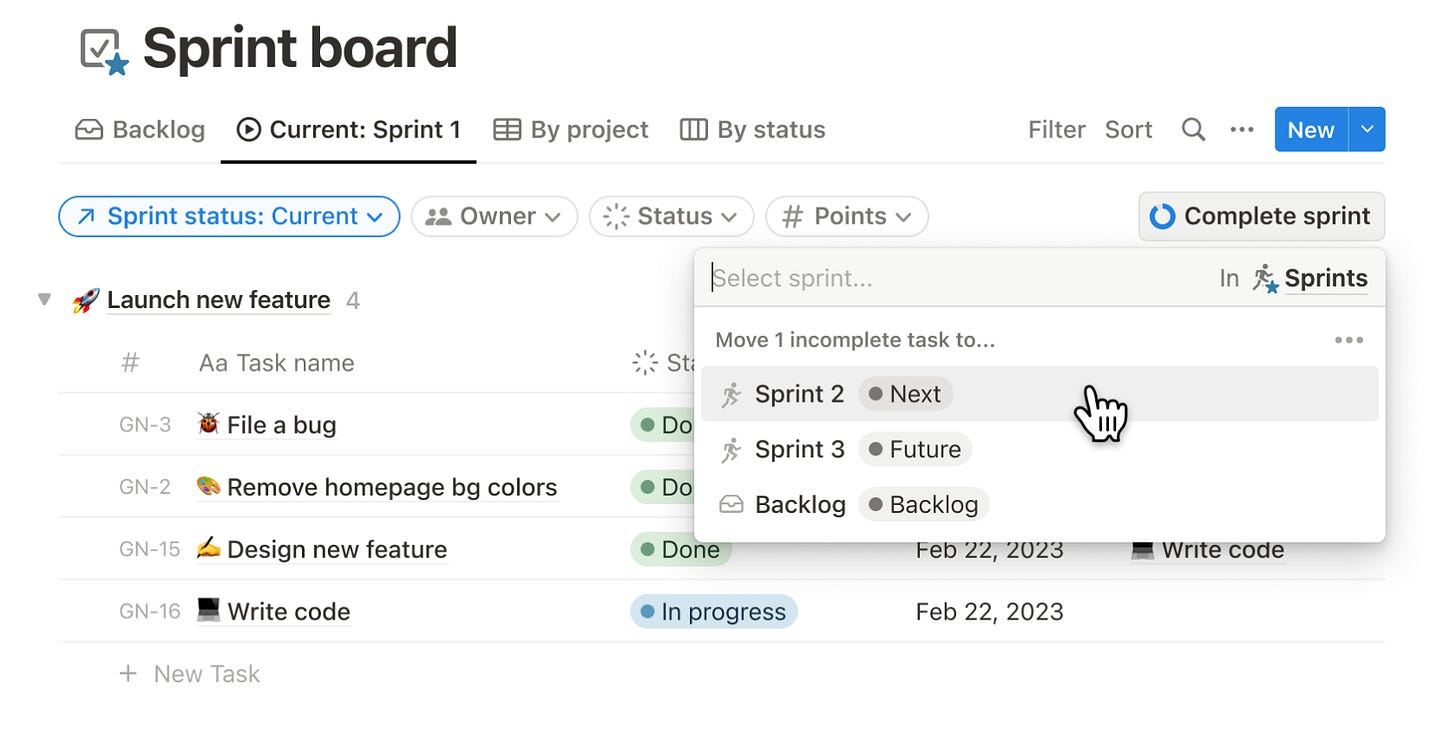The height and width of the screenshot is (729, 1456).
Task: Select Sprint 2 Next in the list
Action: [1040, 394]
